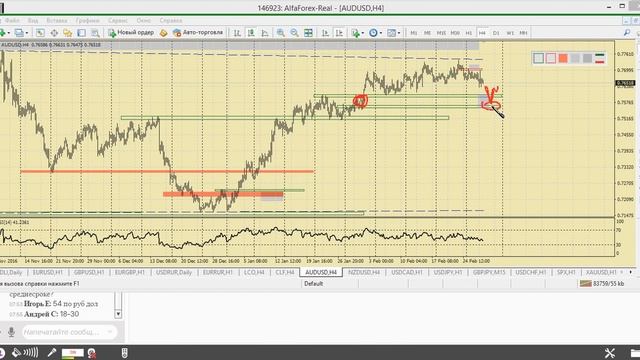
Task: Select the M30 timeframe button
Action: [x=455, y=33]
